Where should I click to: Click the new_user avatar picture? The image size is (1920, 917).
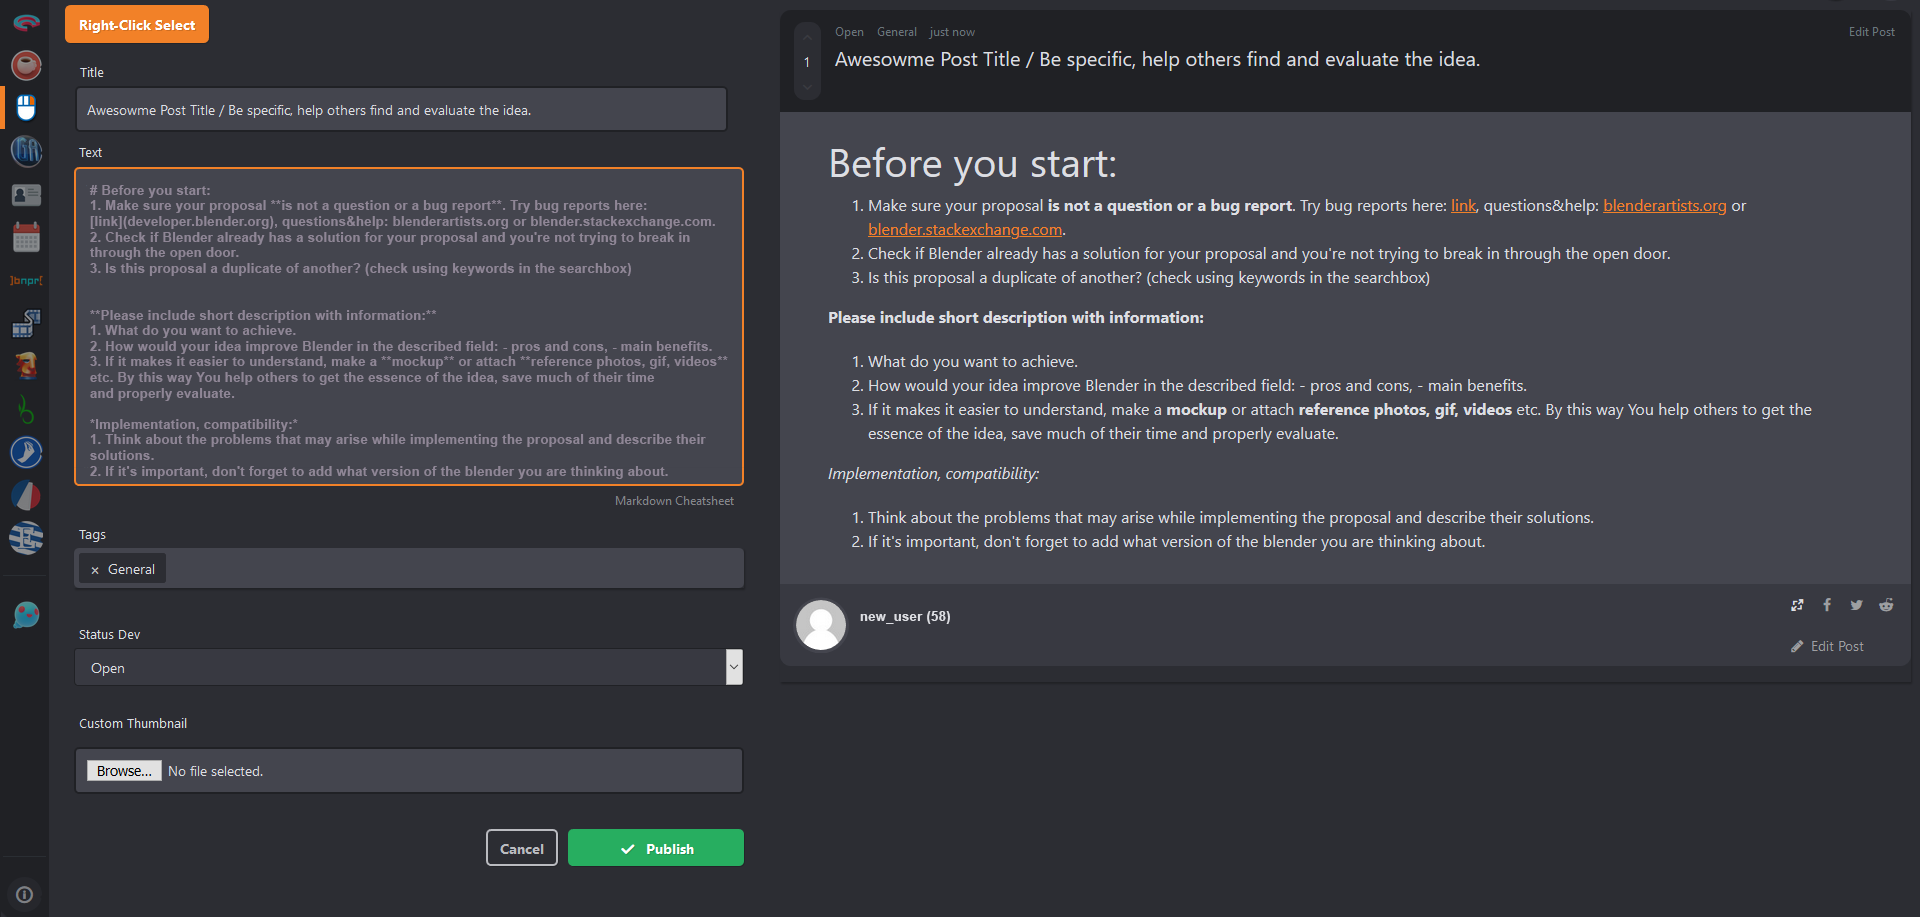pyautogui.click(x=821, y=625)
